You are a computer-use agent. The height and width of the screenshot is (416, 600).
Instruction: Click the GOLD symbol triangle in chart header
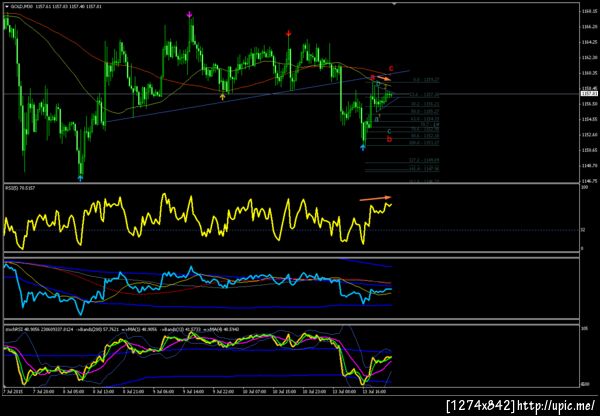[7, 7]
